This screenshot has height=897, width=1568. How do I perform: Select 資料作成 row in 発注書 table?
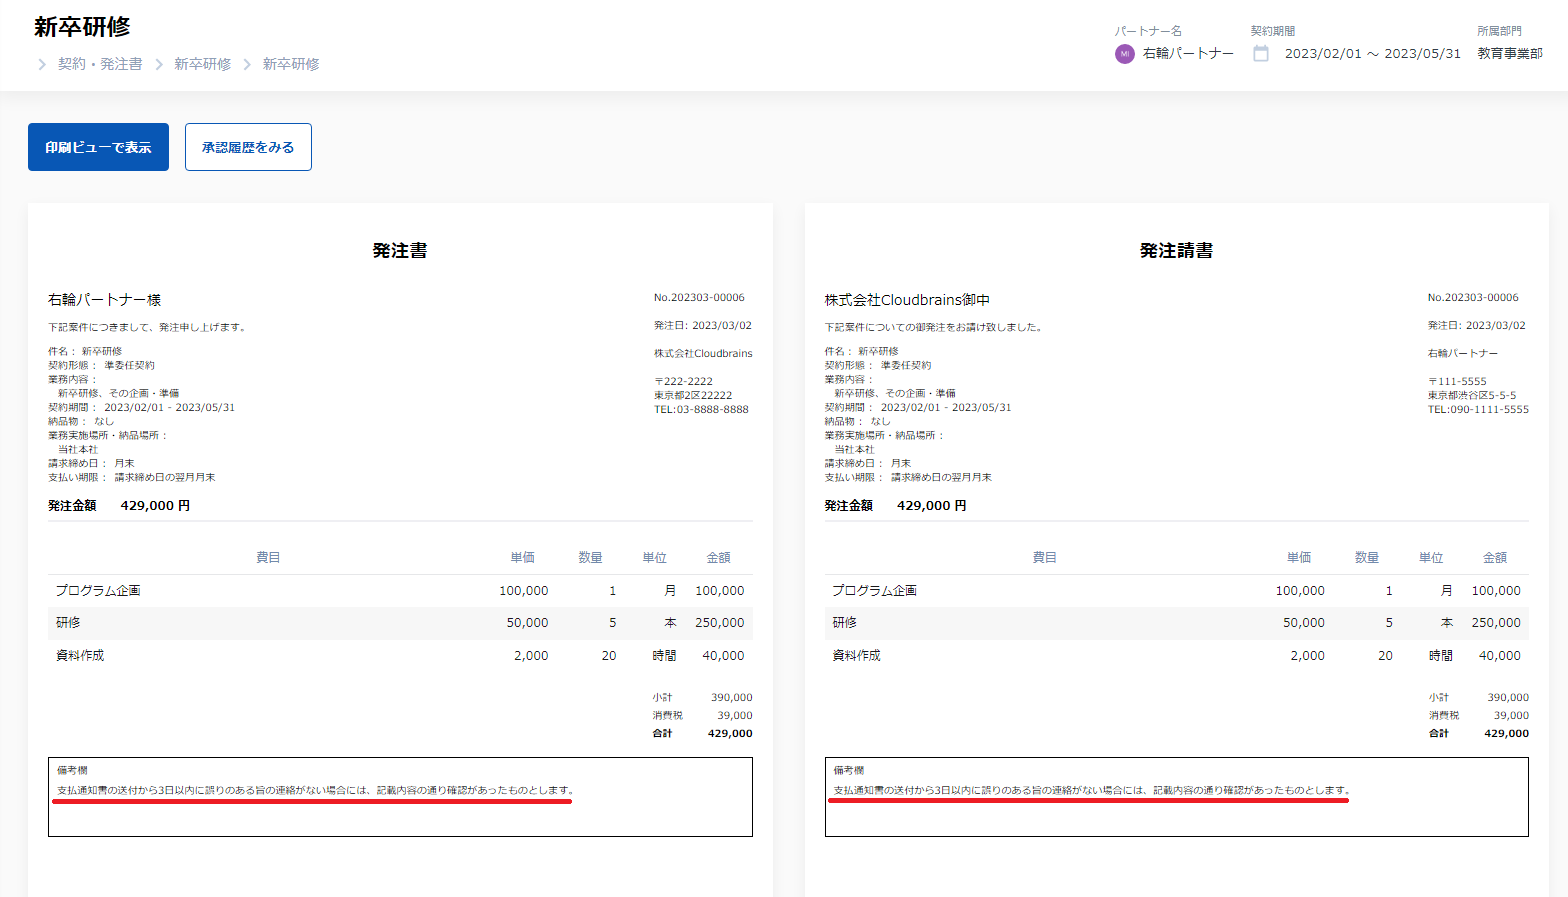[400, 656]
